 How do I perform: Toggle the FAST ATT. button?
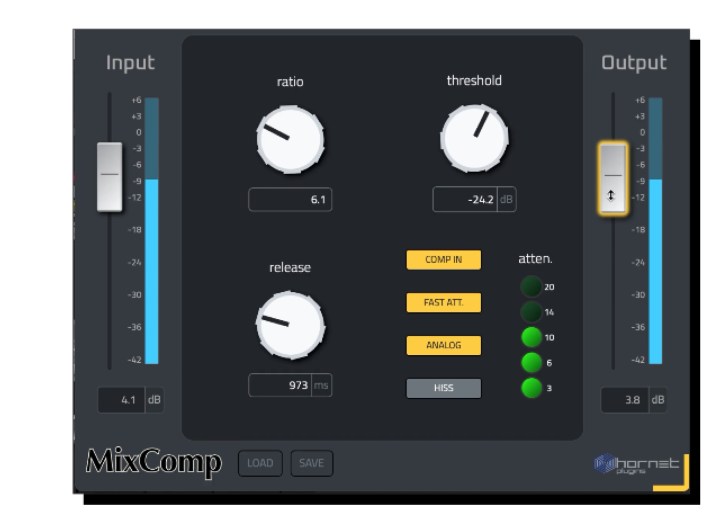coord(444,302)
